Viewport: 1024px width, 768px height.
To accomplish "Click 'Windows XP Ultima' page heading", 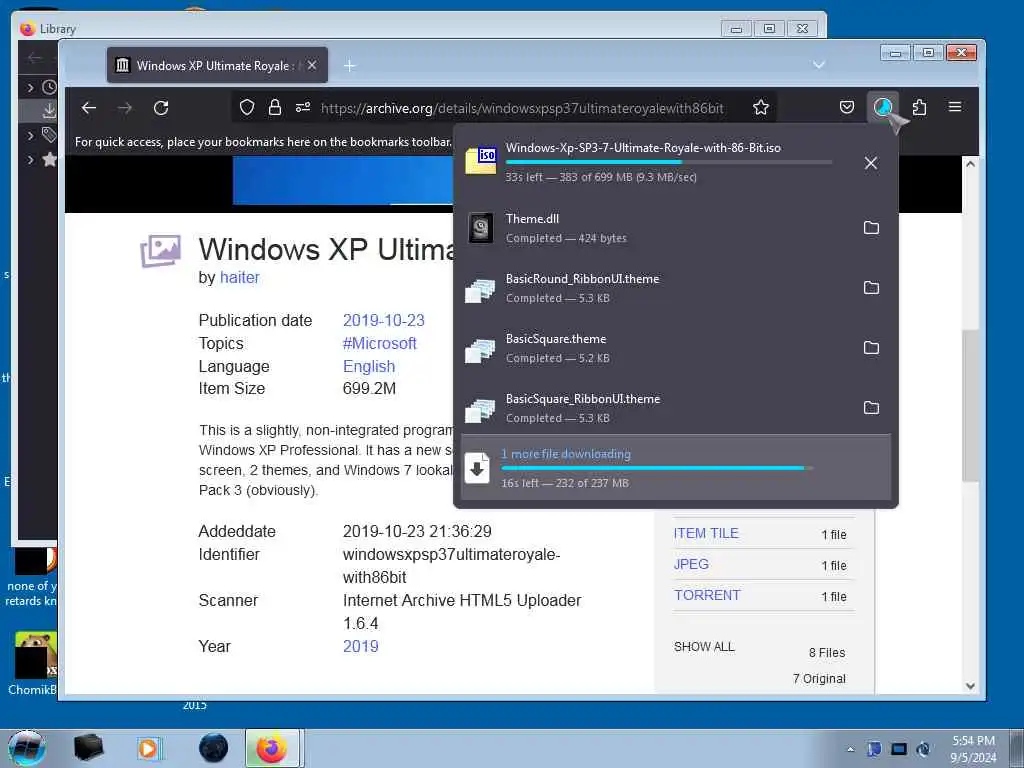I will 326,249.
